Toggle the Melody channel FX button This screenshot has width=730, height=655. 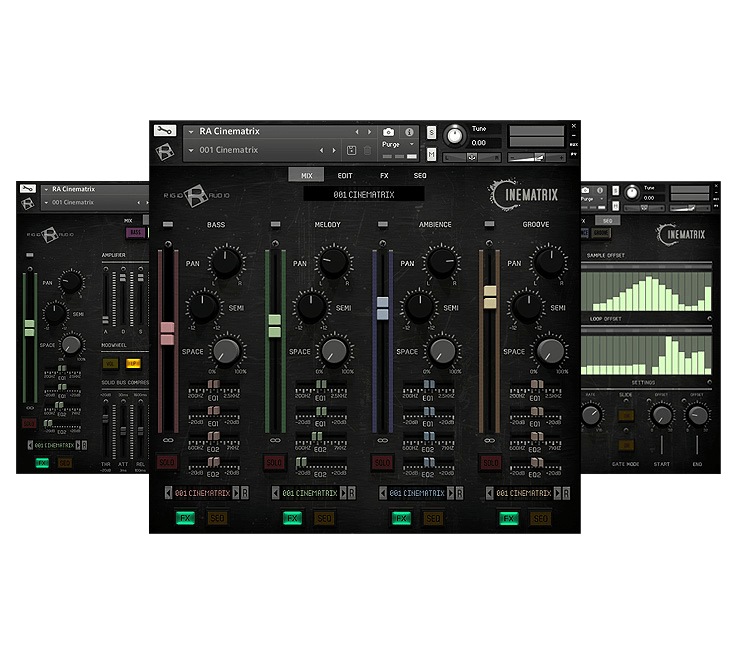pos(292,518)
